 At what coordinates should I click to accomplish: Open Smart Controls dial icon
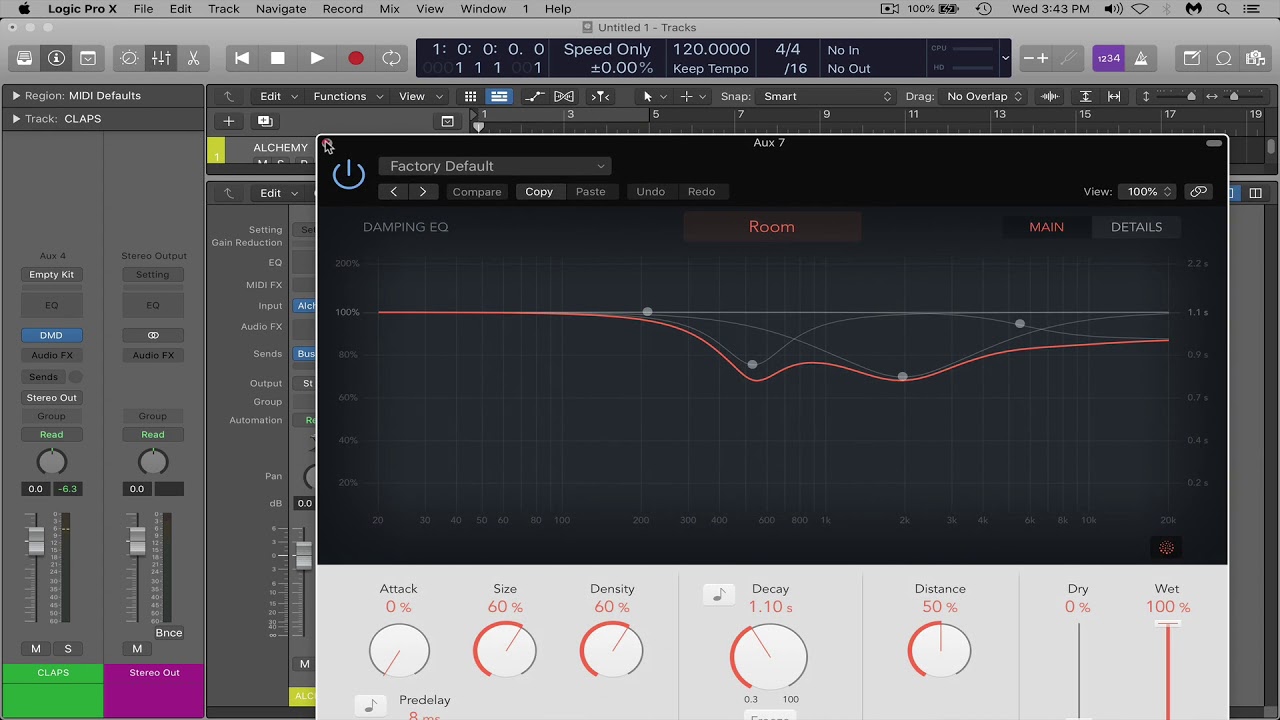[x=129, y=58]
